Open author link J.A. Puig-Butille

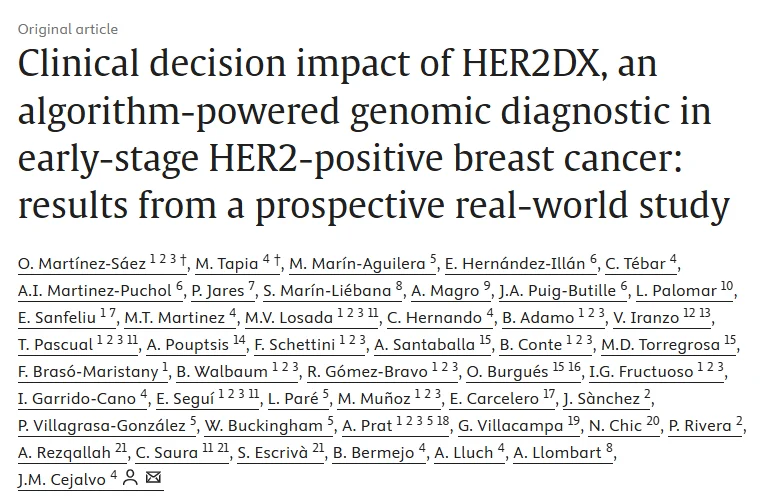click(552, 291)
